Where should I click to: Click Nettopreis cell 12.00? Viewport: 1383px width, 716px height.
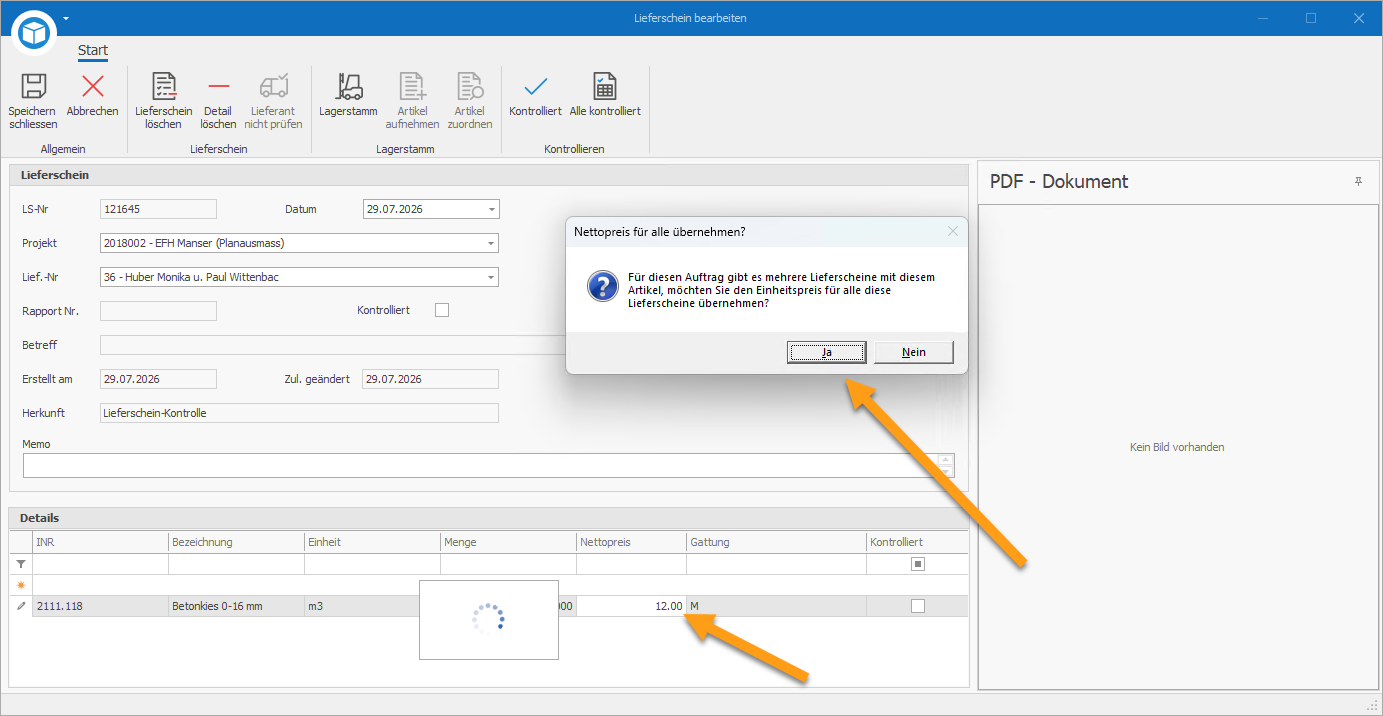[x=631, y=606]
